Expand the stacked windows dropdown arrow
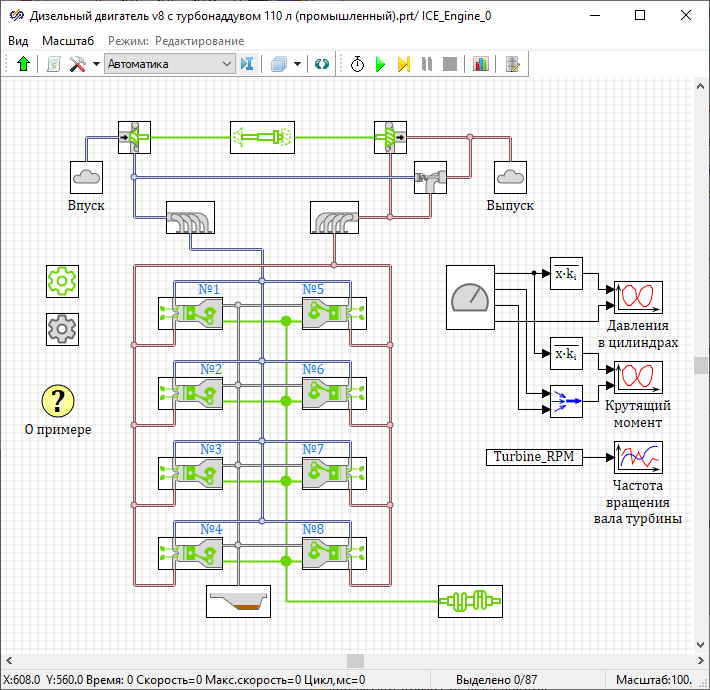 click(297, 64)
